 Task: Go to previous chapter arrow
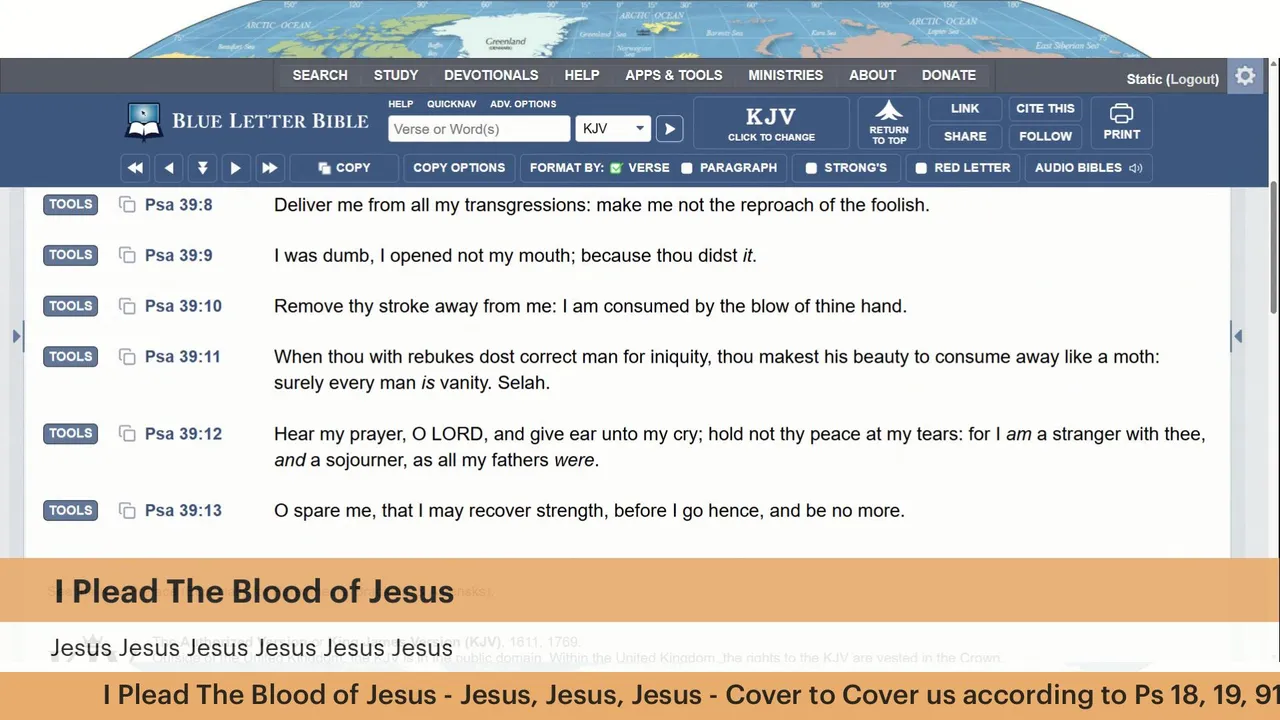pyautogui.click(x=169, y=168)
